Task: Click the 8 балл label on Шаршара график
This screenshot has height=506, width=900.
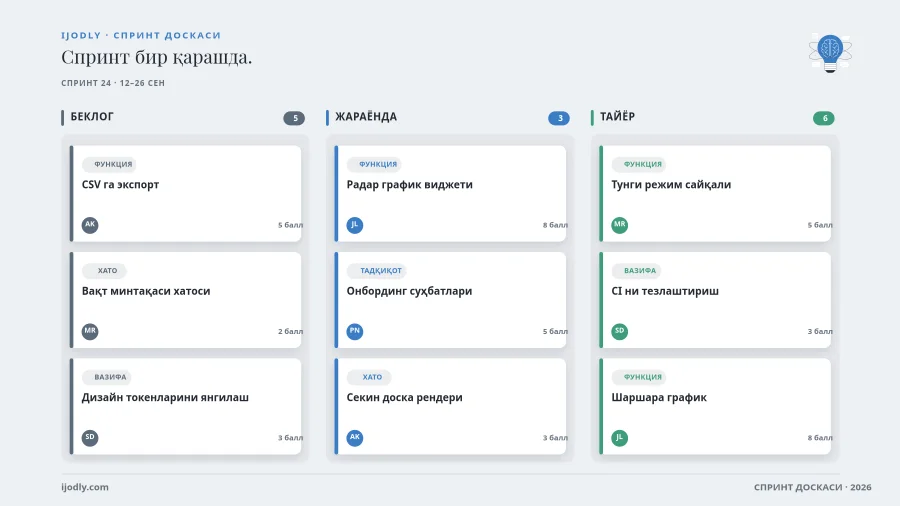Action: click(x=820, y=438)
